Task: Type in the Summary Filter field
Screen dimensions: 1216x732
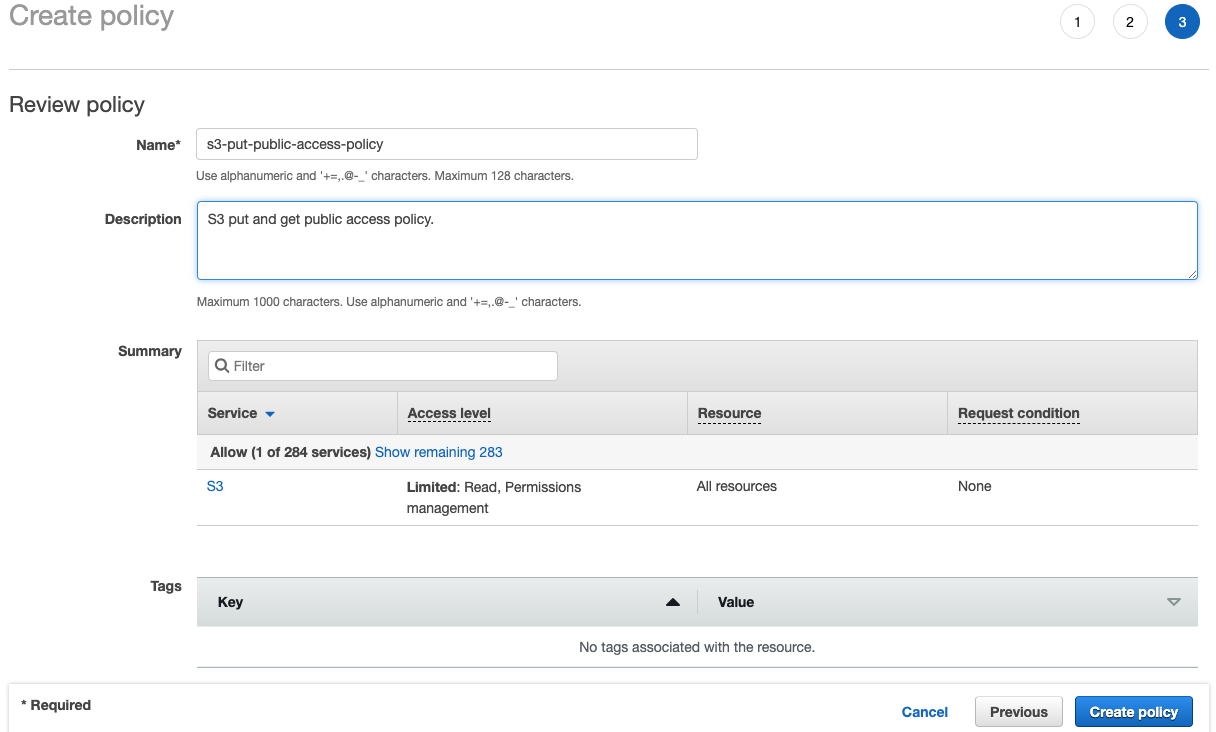Action: tap(392, 366)
